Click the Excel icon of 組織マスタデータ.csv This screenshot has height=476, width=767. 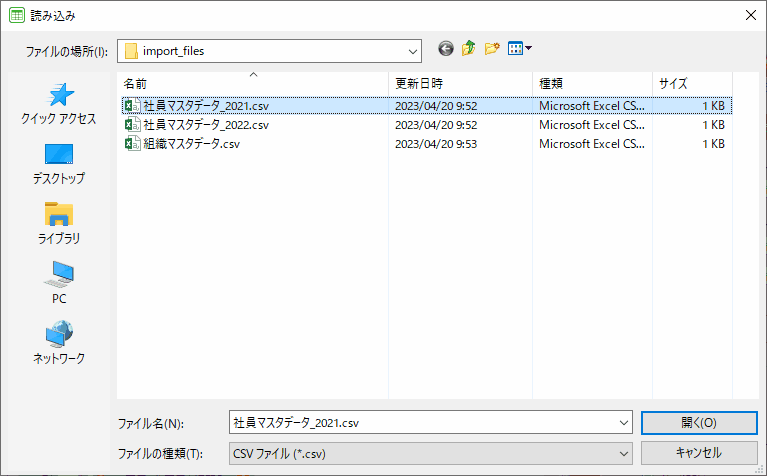pos(132,144)
